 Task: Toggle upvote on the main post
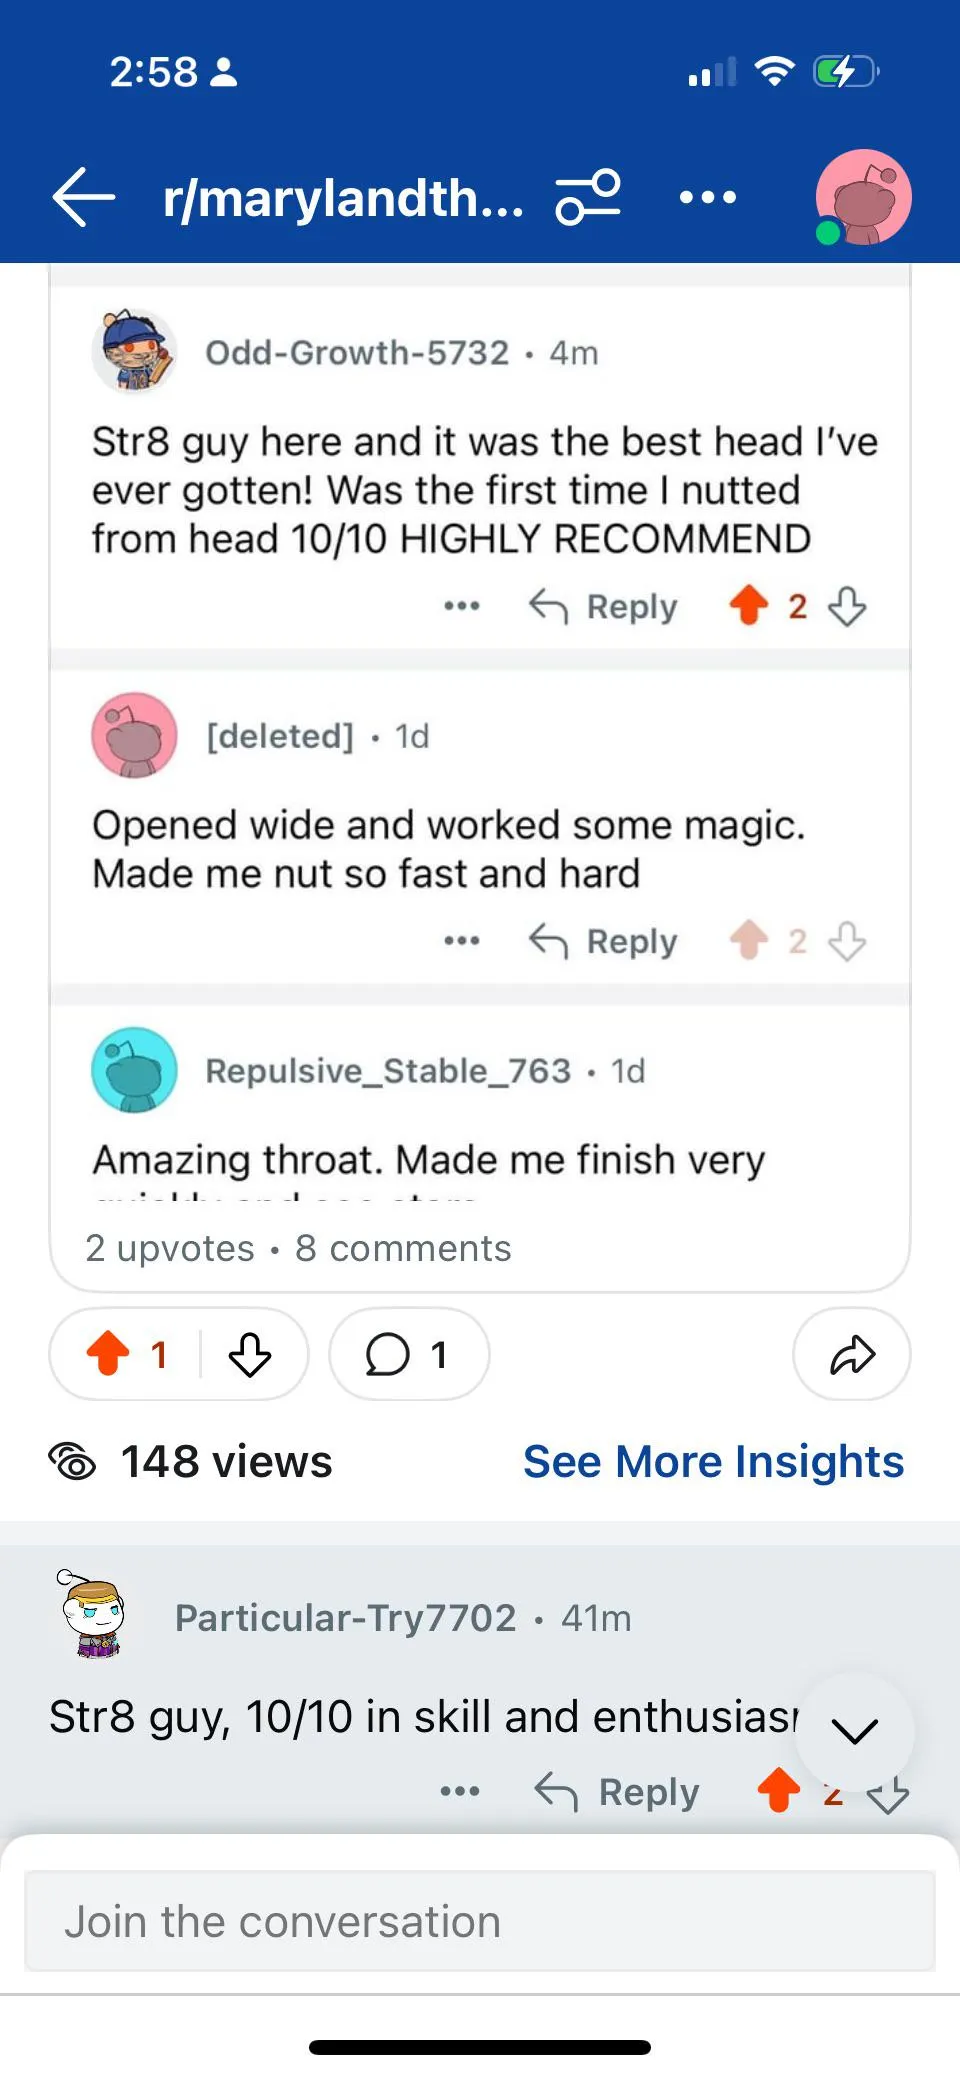click(109, 1355)
